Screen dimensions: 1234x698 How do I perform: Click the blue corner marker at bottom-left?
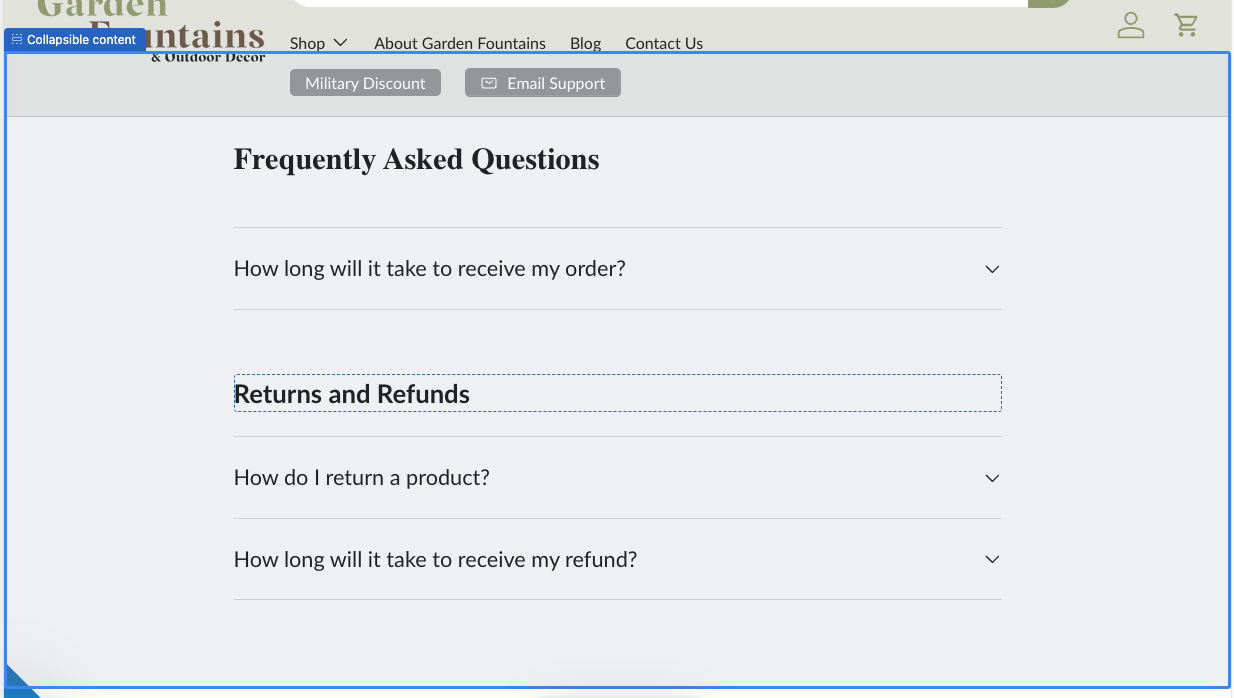(18, 682)
